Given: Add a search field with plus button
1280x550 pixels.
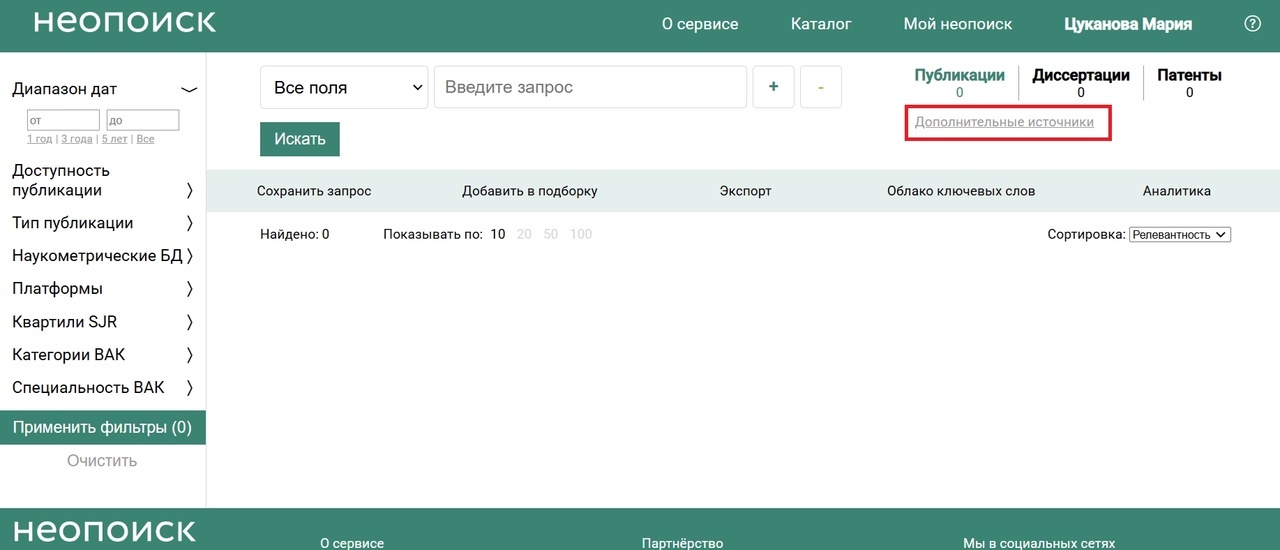Looking at the screenshot, I should 773,87.
